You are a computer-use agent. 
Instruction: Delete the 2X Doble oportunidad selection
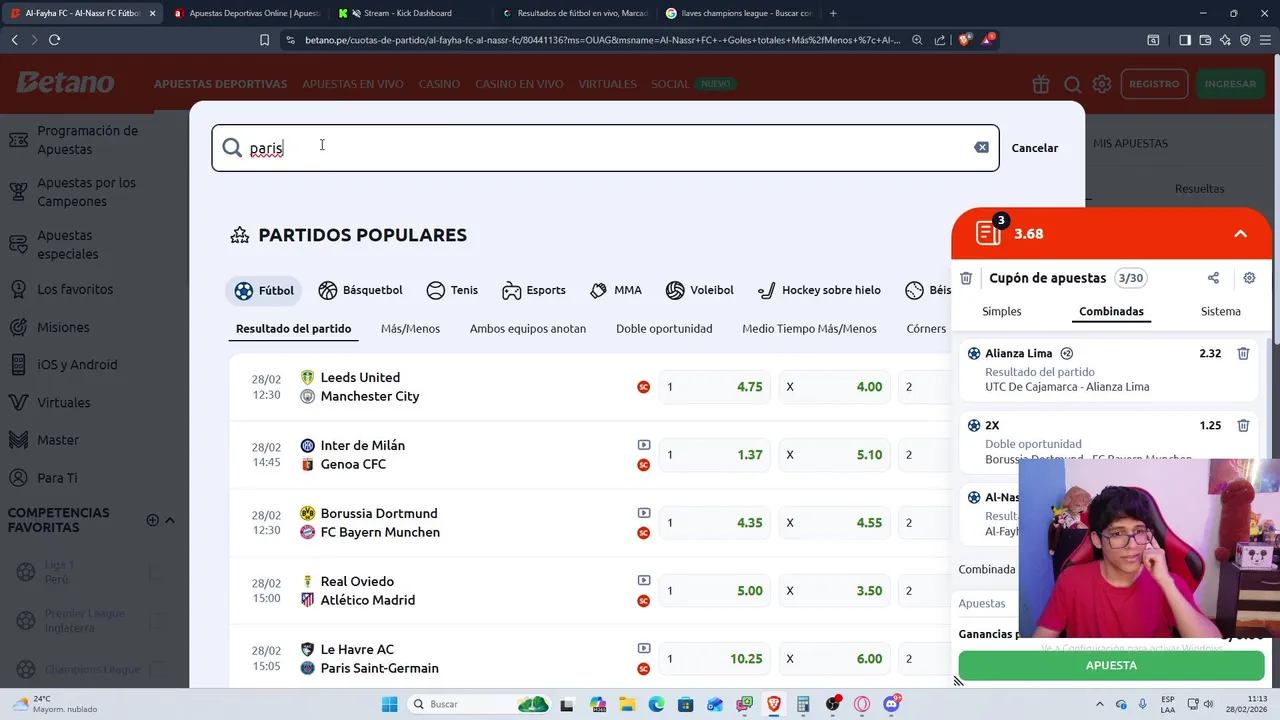point(1243,425)
